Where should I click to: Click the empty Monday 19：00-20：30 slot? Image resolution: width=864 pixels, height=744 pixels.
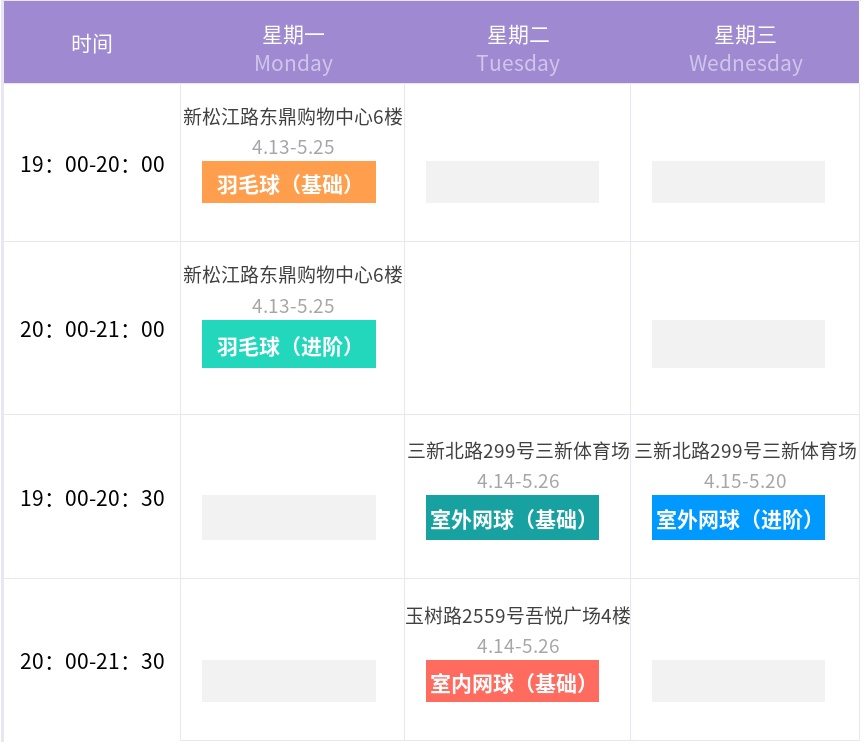(x=289, y=517)
